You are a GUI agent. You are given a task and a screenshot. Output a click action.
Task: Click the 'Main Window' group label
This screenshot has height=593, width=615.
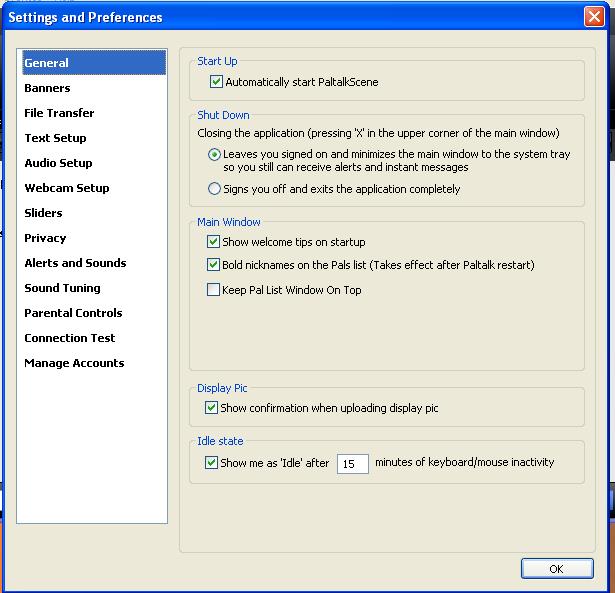[x=229, y=222]
